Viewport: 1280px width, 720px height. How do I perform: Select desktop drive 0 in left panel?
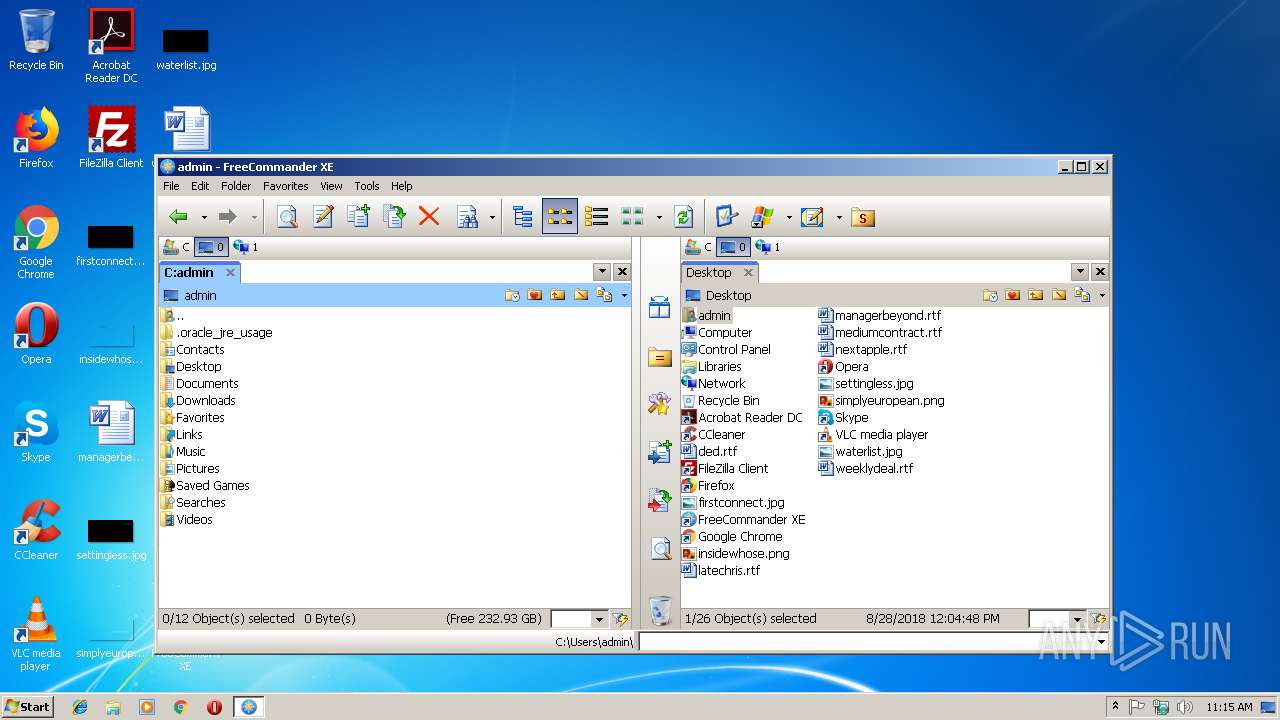211,247
